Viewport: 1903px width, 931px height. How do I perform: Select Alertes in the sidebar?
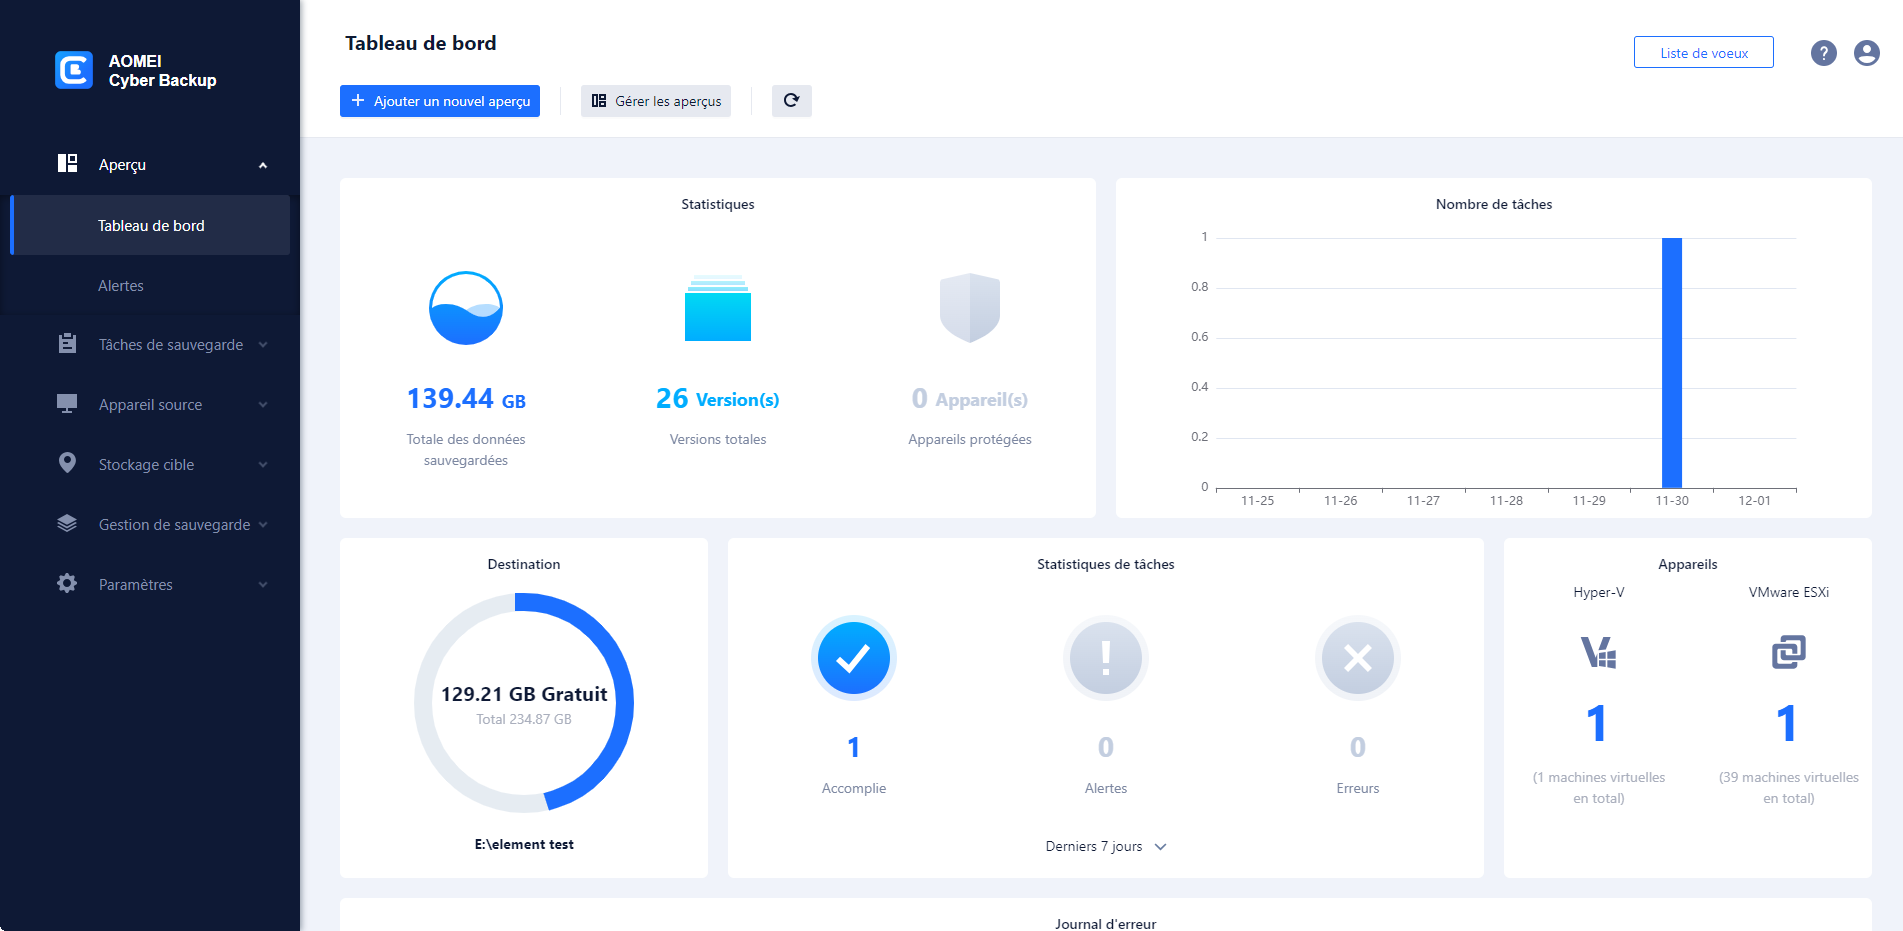(x=121, y=286)
